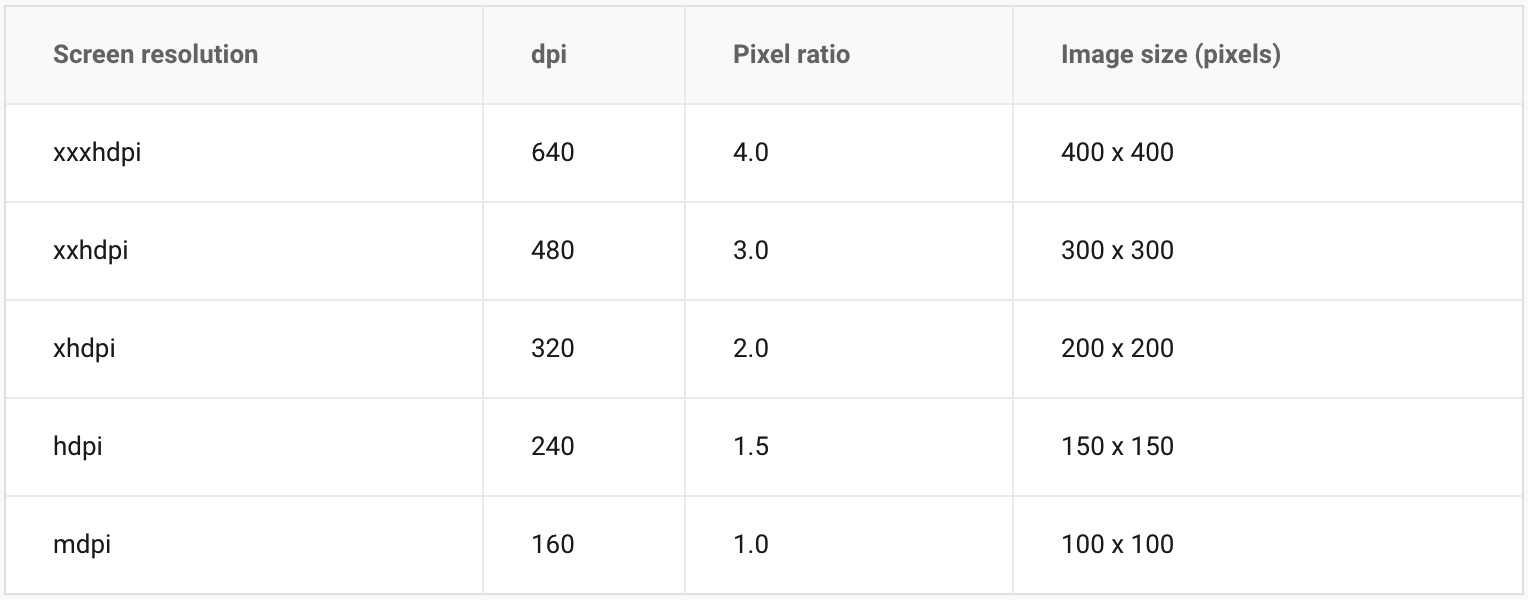Select the hdpi row label

(x=78, y=446)
